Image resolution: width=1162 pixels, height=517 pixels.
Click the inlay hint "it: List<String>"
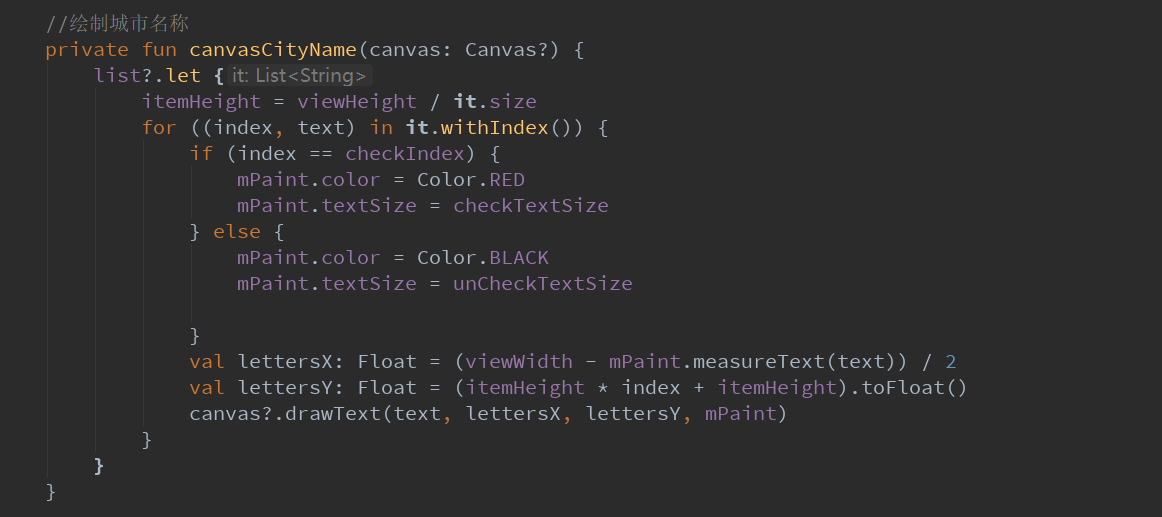pyautogui.click(x=298, y=75)
